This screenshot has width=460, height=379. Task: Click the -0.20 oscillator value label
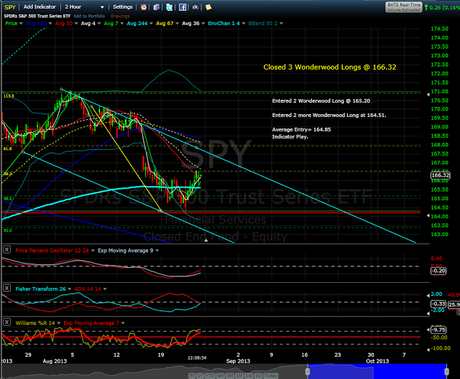(x=438, y=271)
